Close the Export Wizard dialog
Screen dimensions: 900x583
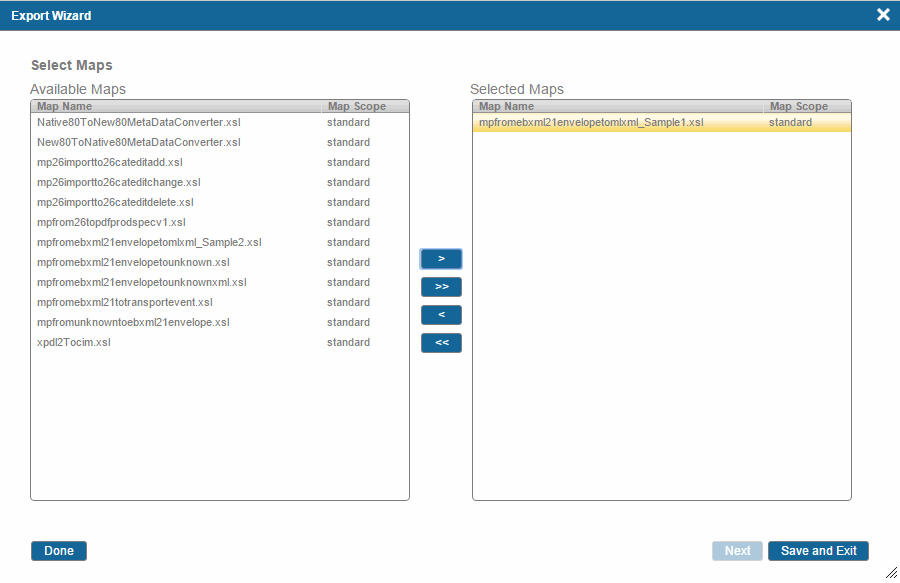point(883,15)
